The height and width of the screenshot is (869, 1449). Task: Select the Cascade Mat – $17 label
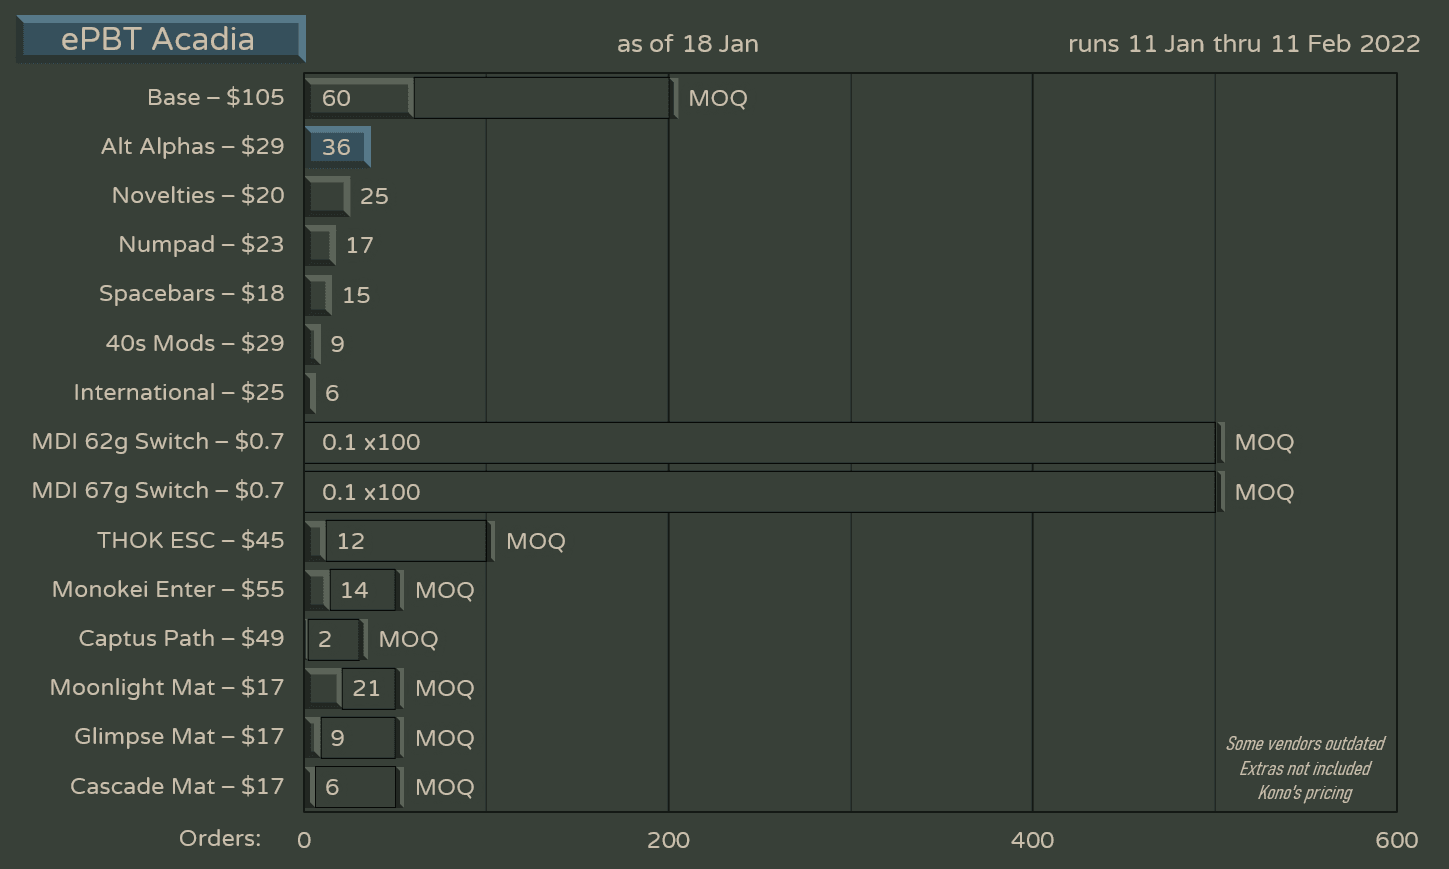click(177, 786)
